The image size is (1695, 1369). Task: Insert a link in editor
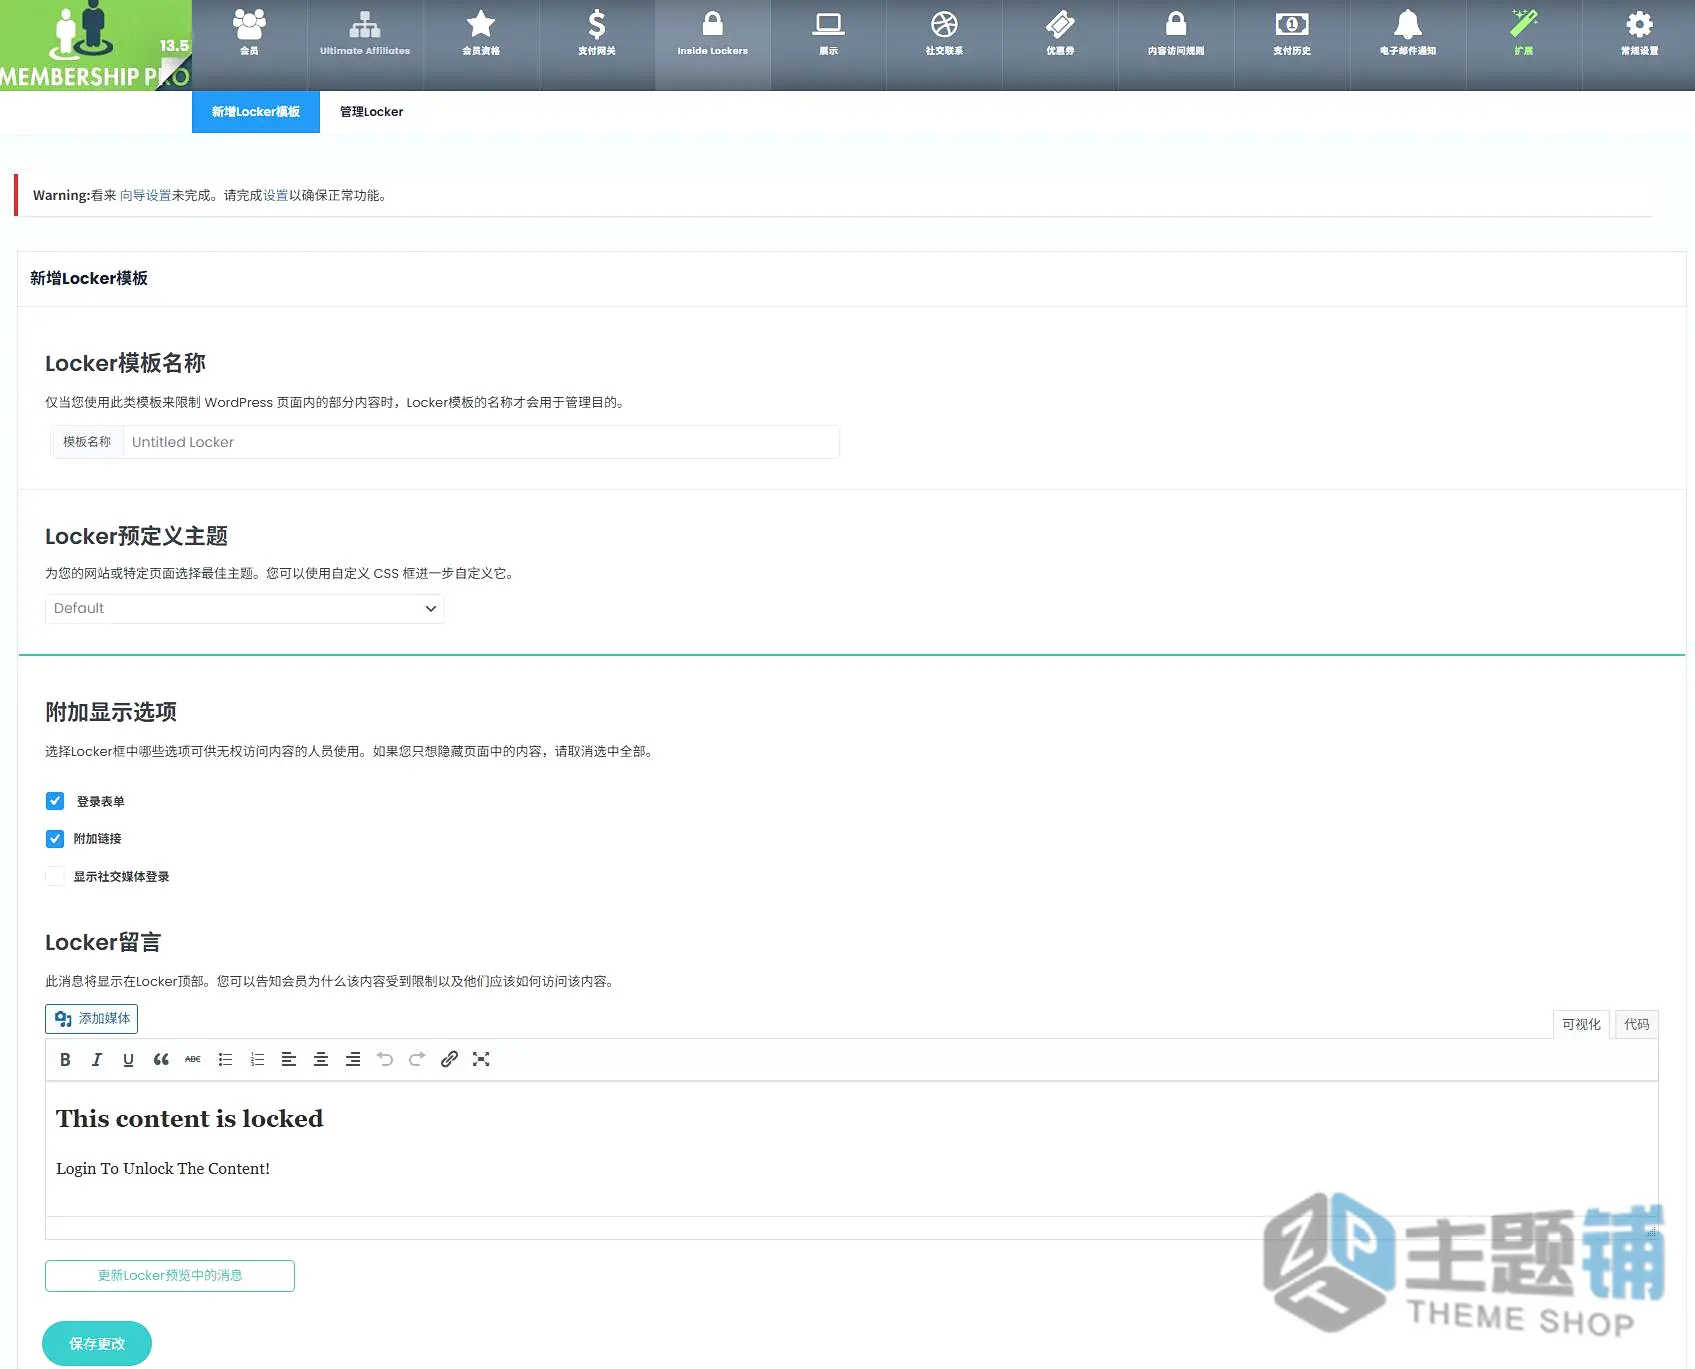coord(449,1060)
